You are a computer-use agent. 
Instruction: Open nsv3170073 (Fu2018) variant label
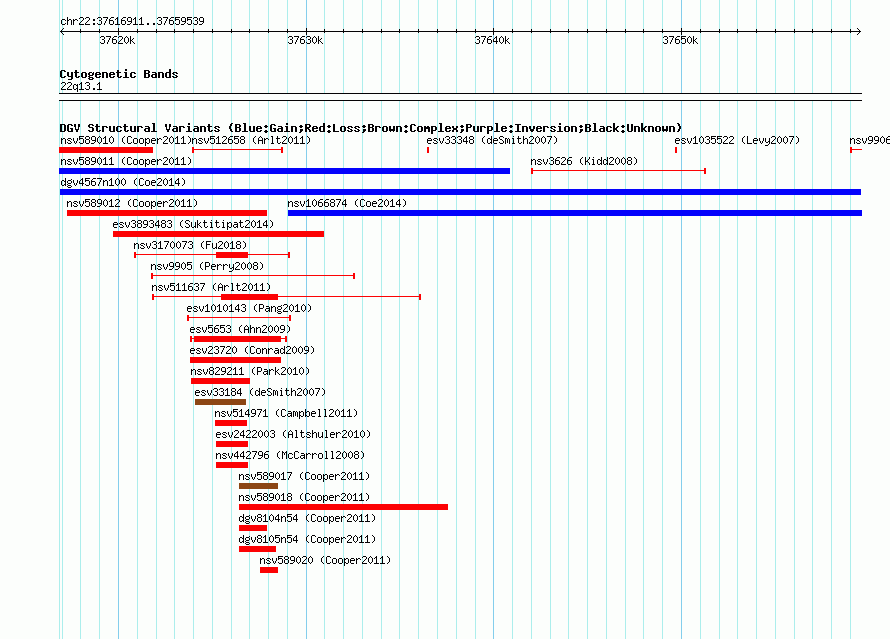(190, 245)
